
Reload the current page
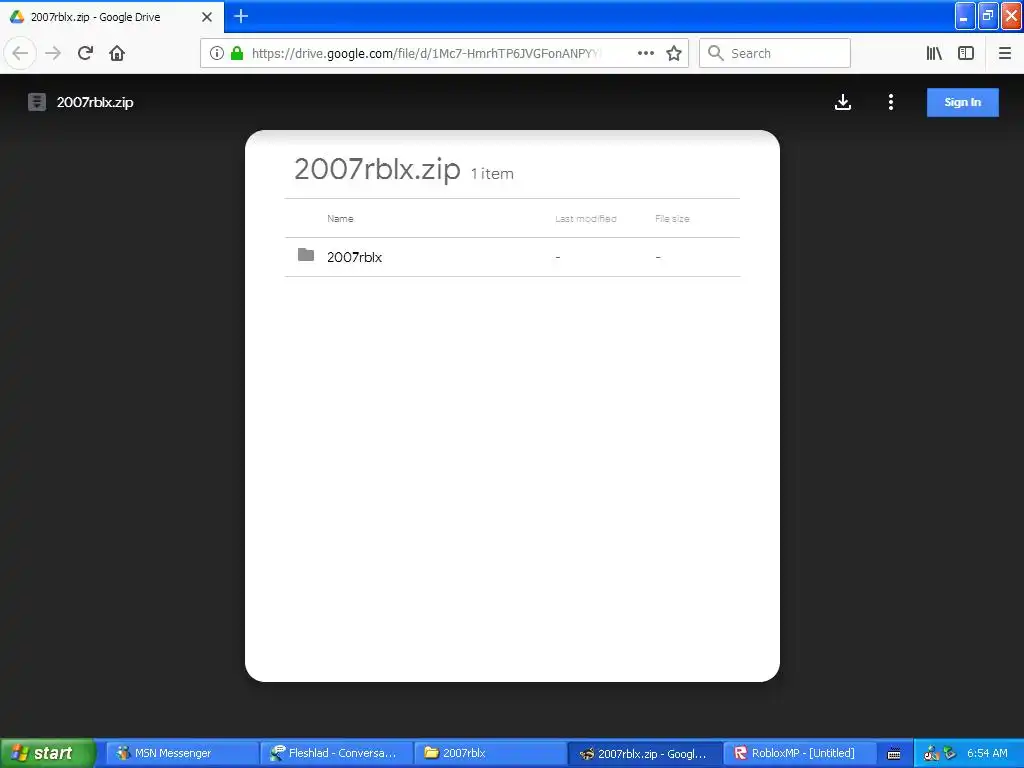pos(85,53)
